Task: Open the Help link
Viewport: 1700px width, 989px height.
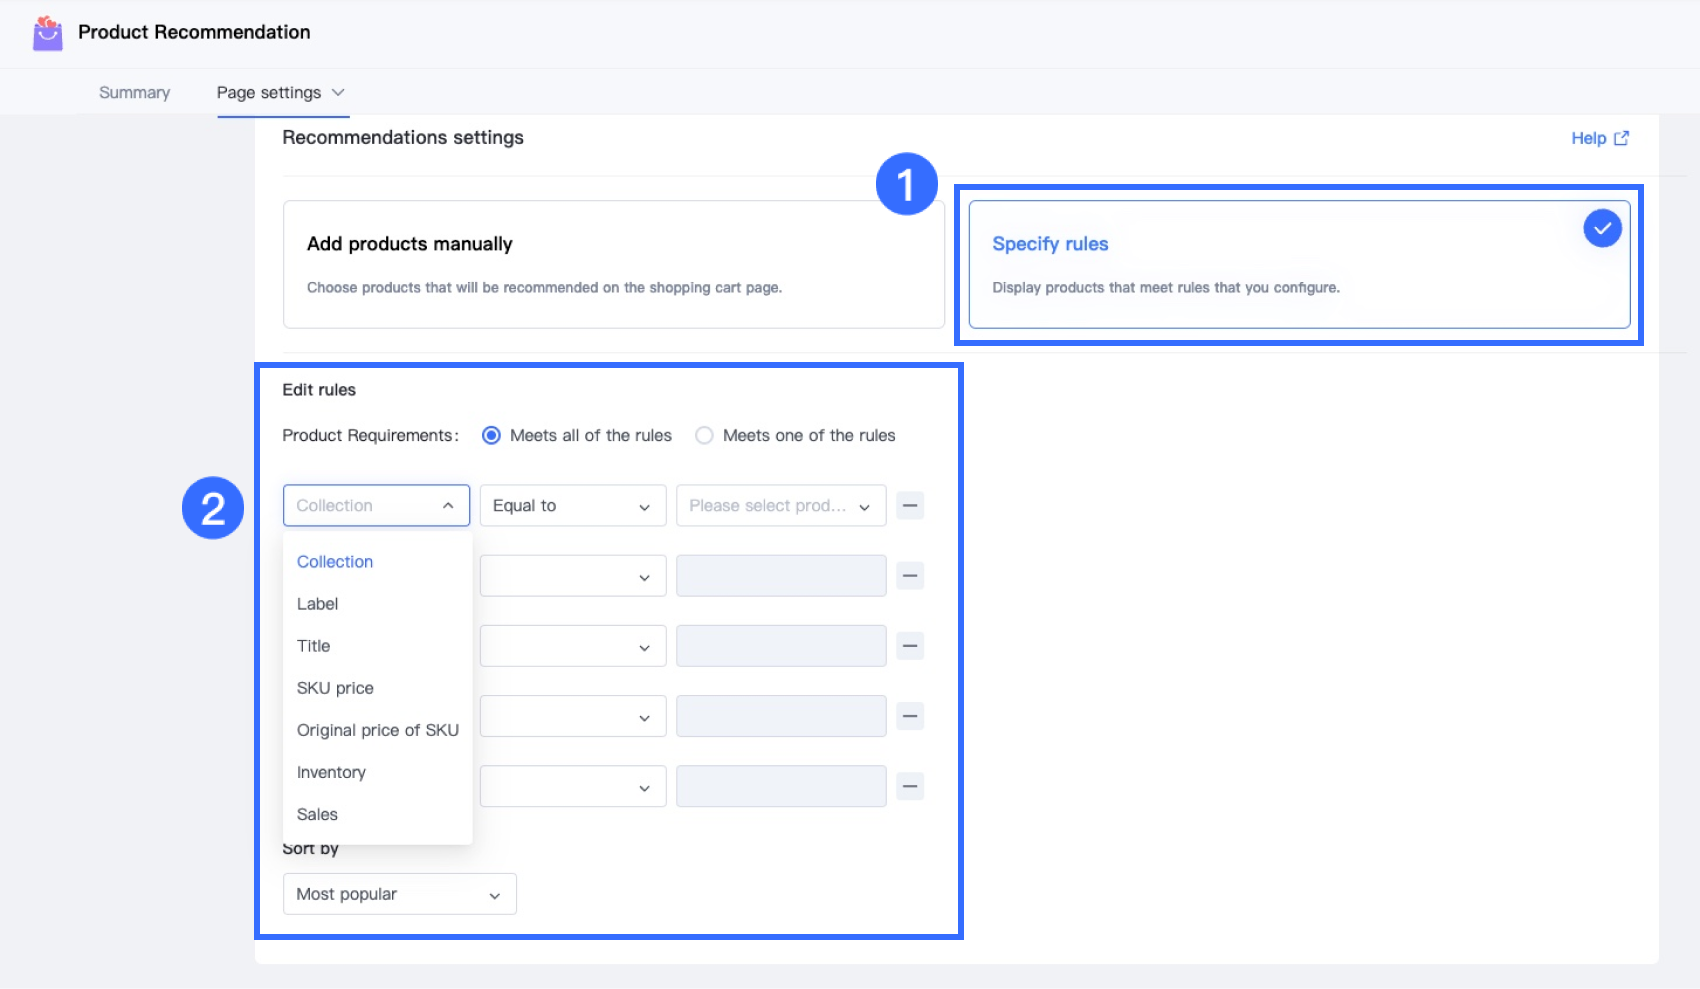Action: [x=1588, y=138]
